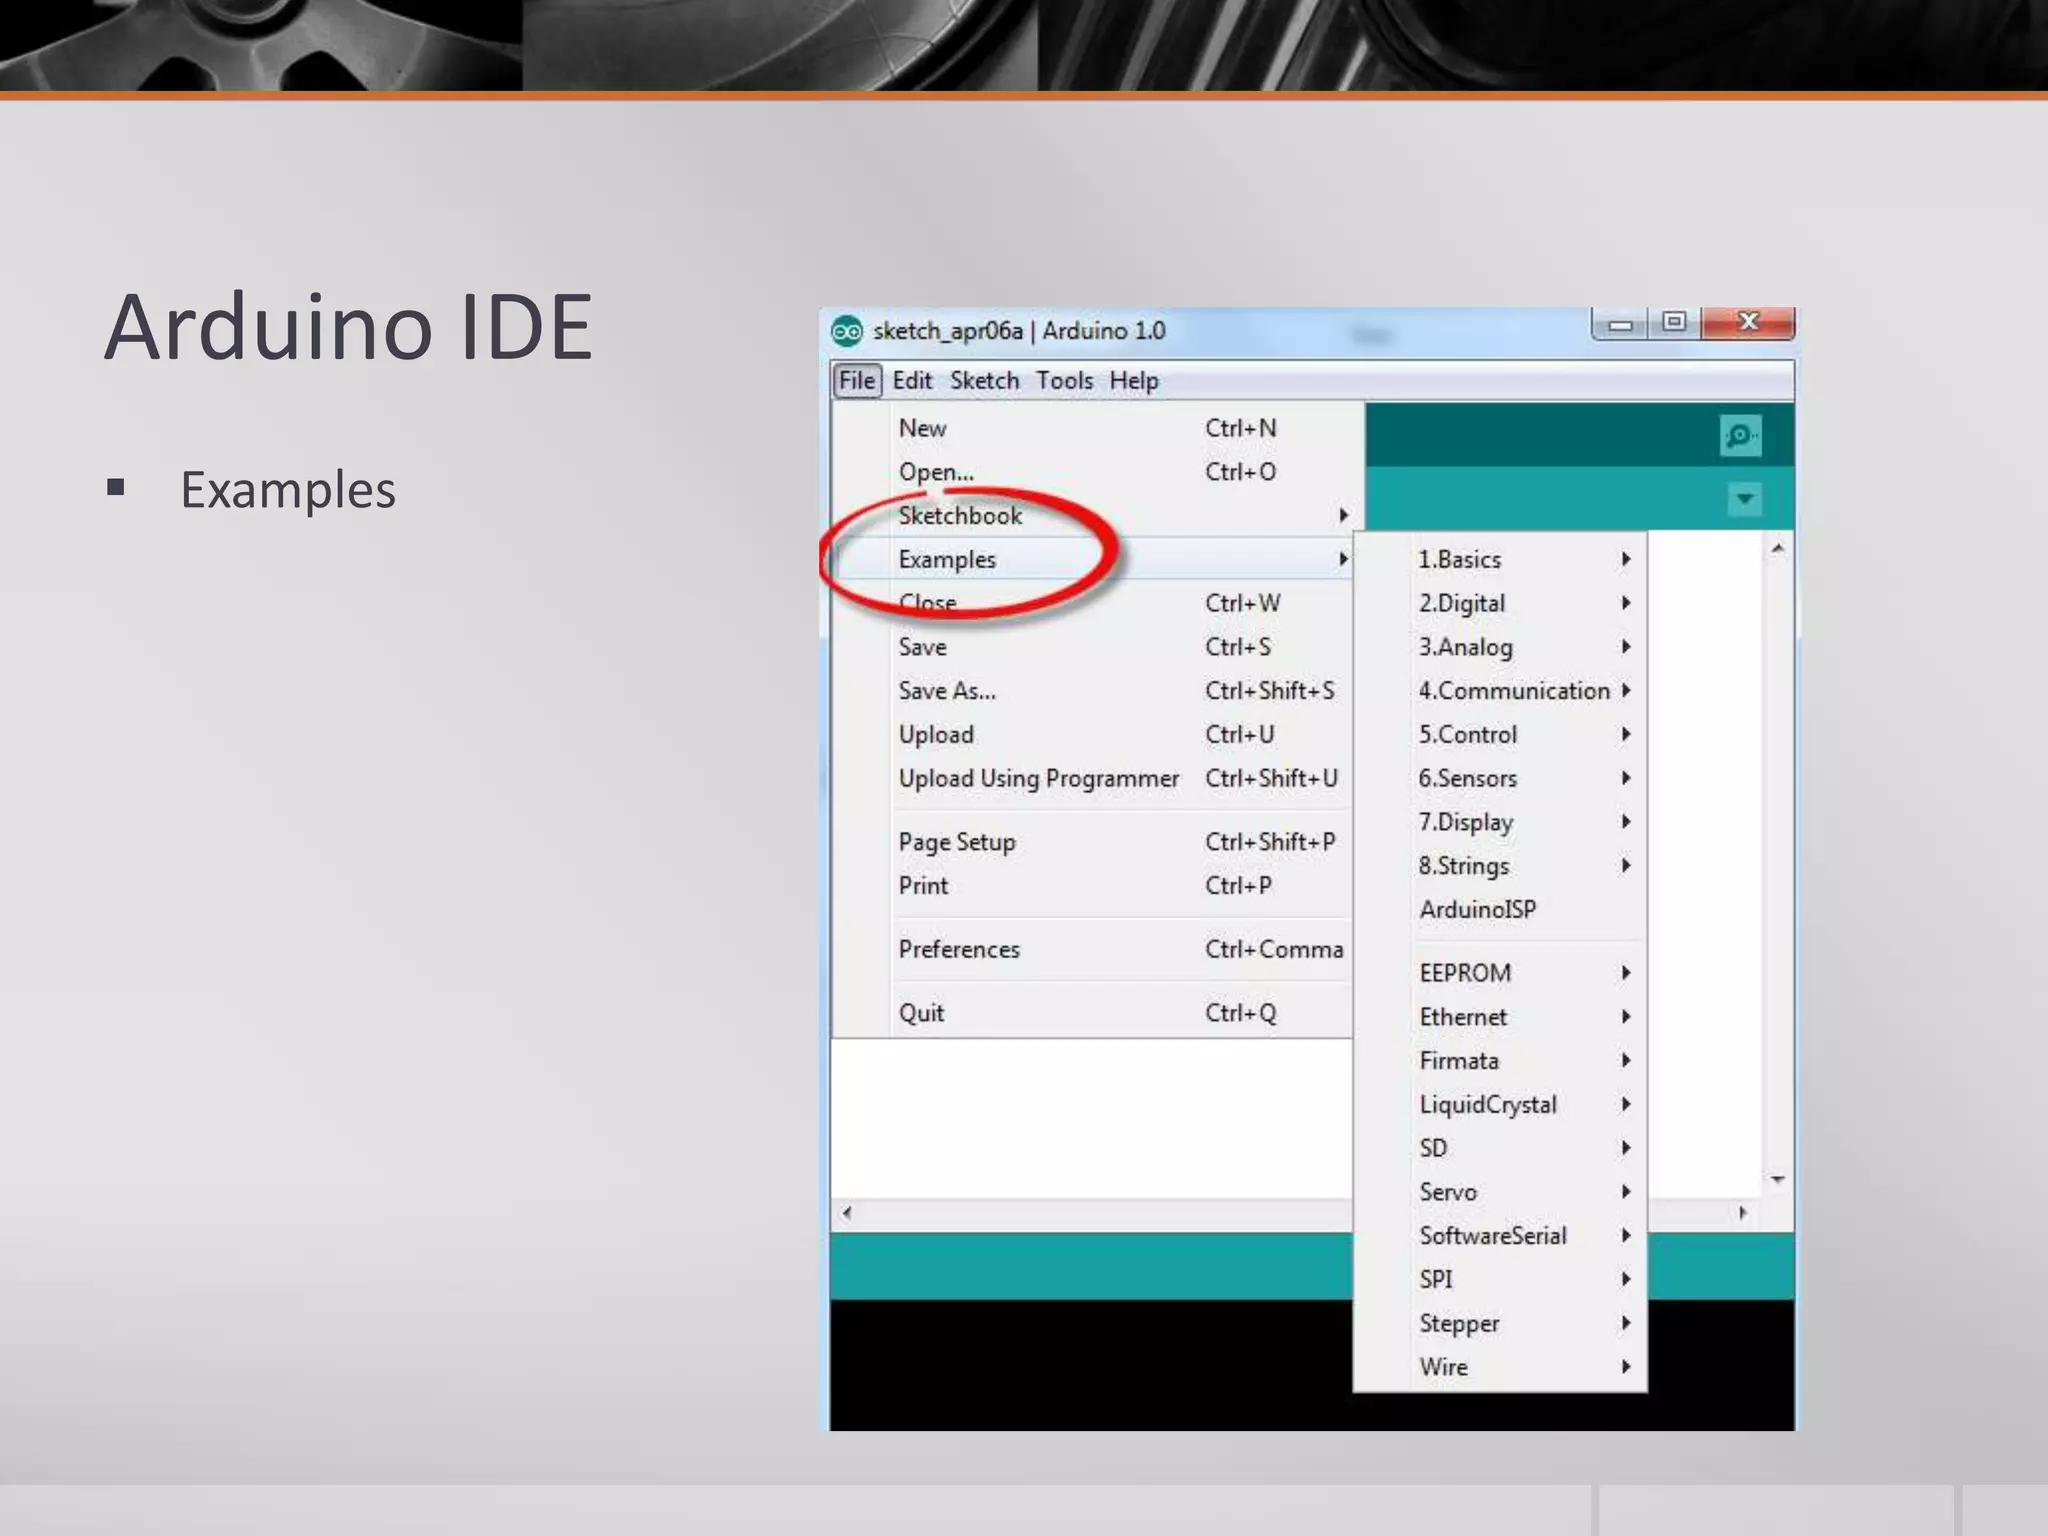Choose Save in the File menu

pos(1093,647)
